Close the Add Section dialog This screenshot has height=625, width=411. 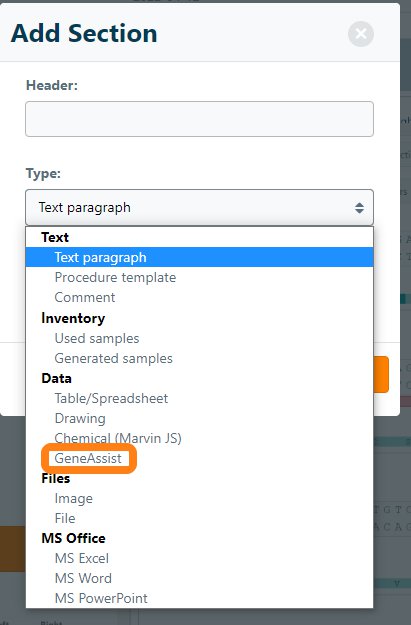click(361, 33)
